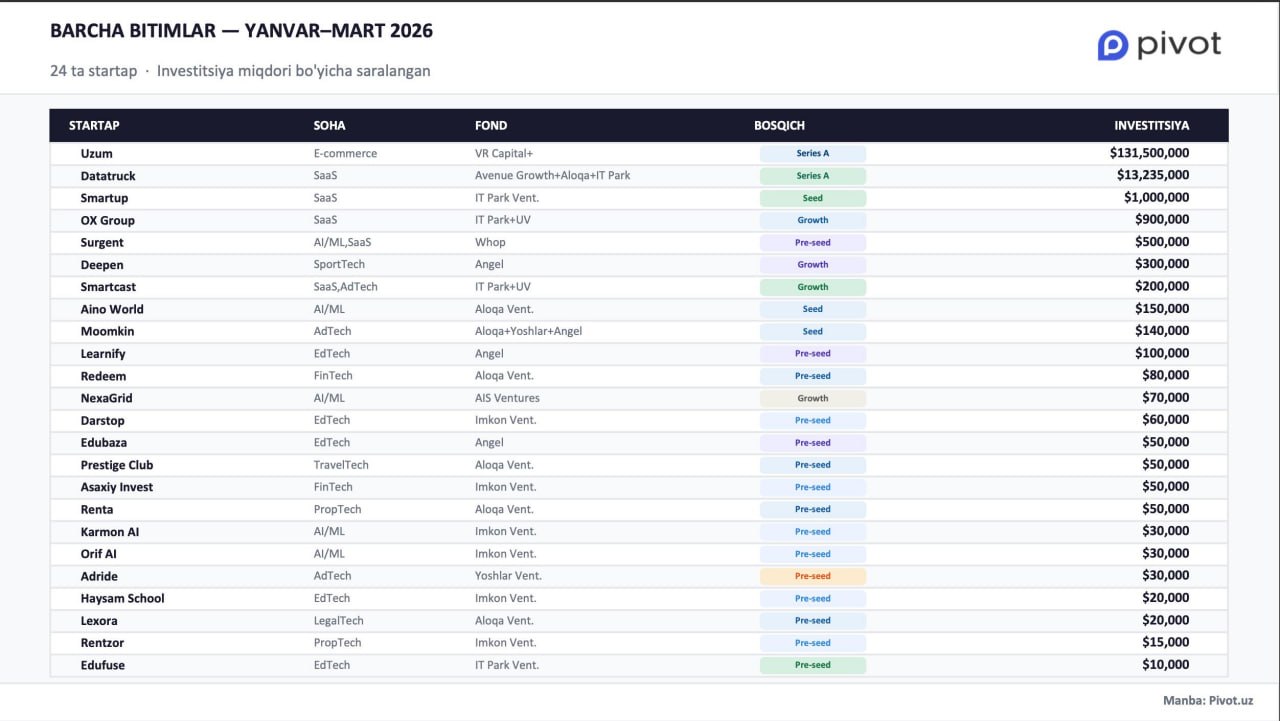Click the STARTAP column header

coord(94,126)
